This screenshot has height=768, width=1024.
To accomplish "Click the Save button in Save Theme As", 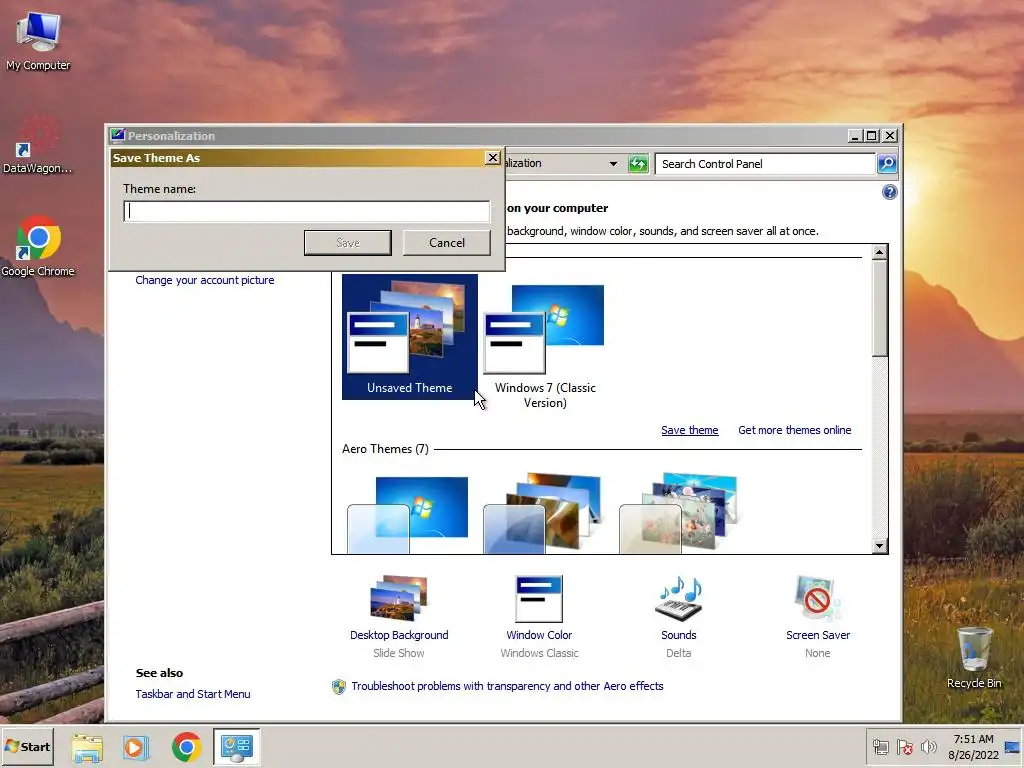I will point(347,243).
